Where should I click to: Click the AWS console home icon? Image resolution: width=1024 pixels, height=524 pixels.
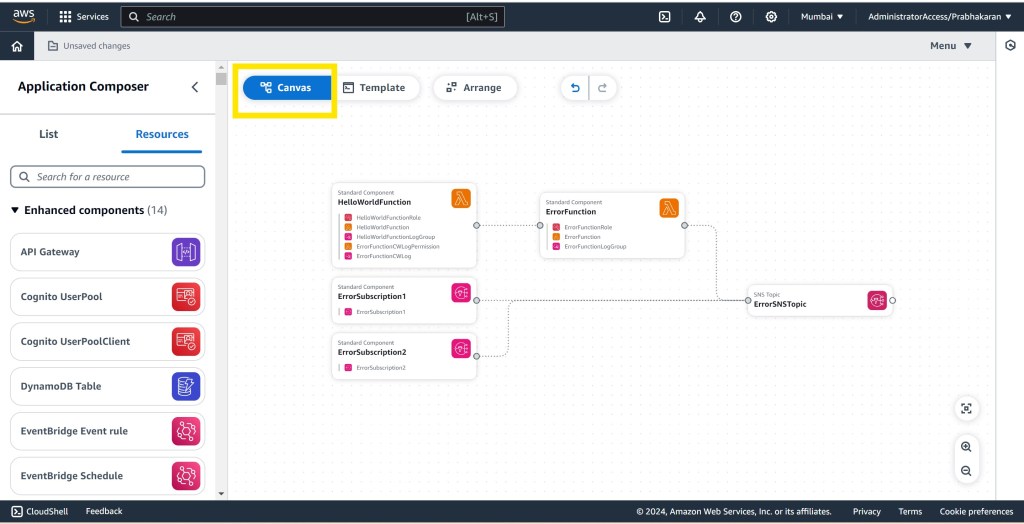tap(17, 46)
